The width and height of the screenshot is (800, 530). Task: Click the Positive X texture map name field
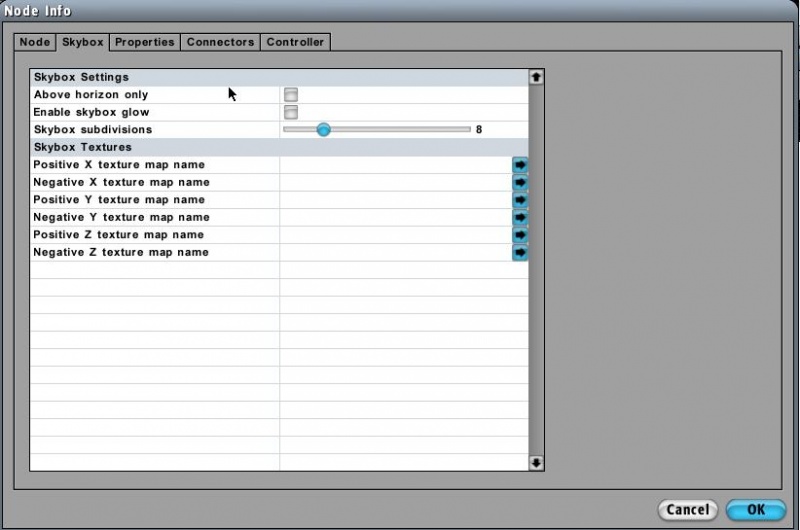point(395,165)
